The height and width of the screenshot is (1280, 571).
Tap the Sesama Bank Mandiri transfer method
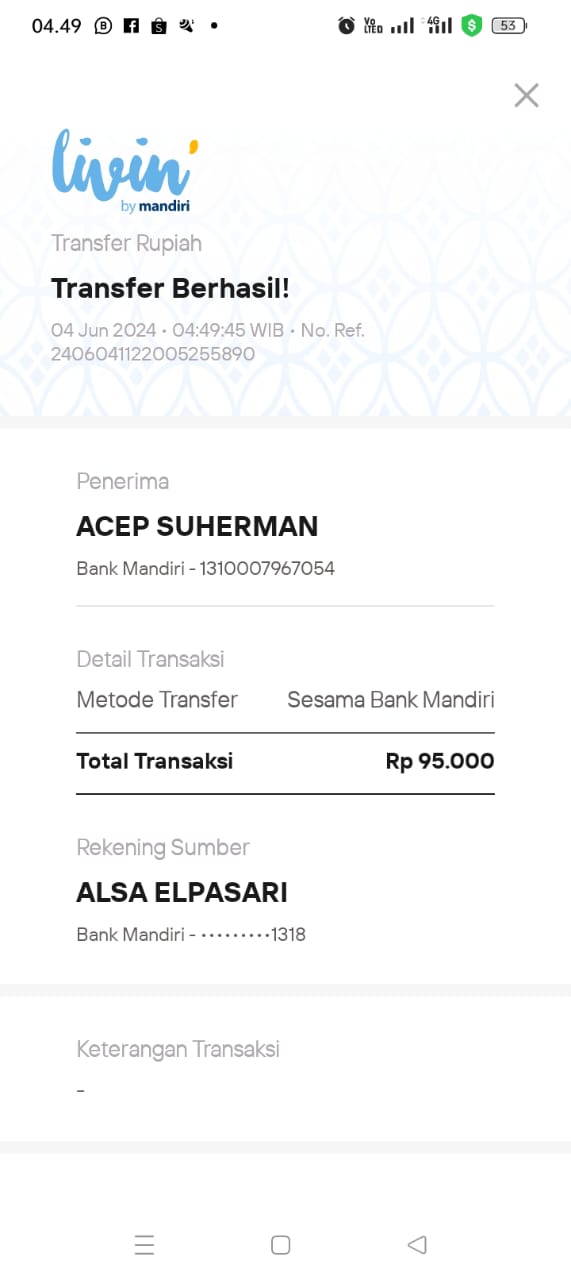pyautogui.click(x=391, y=700)
